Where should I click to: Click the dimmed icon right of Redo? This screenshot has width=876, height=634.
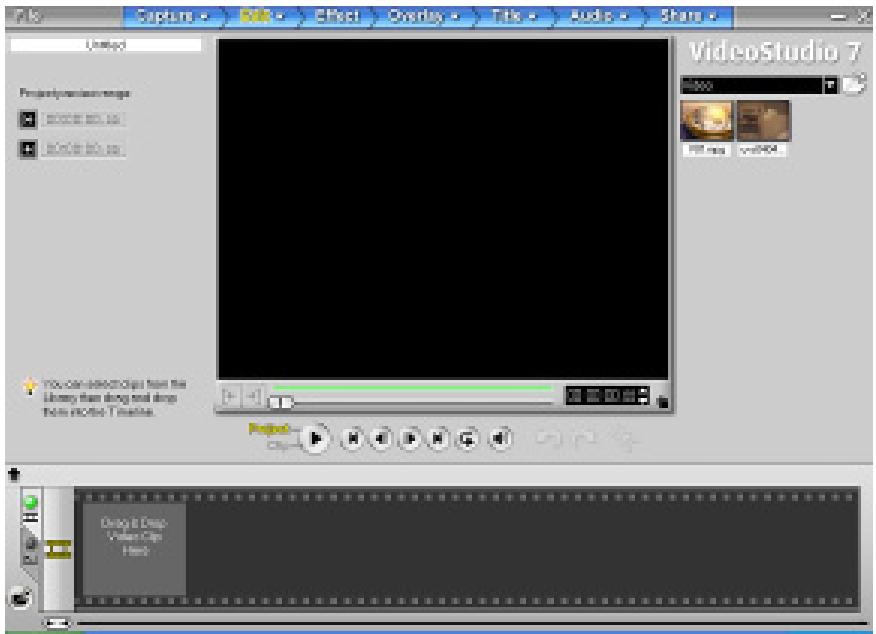click(x=626, y=440)
